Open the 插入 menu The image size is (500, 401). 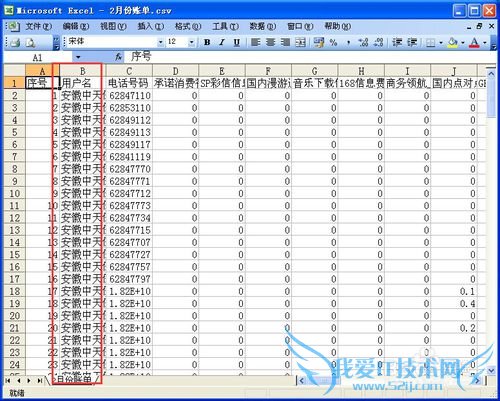click(151, 26)
